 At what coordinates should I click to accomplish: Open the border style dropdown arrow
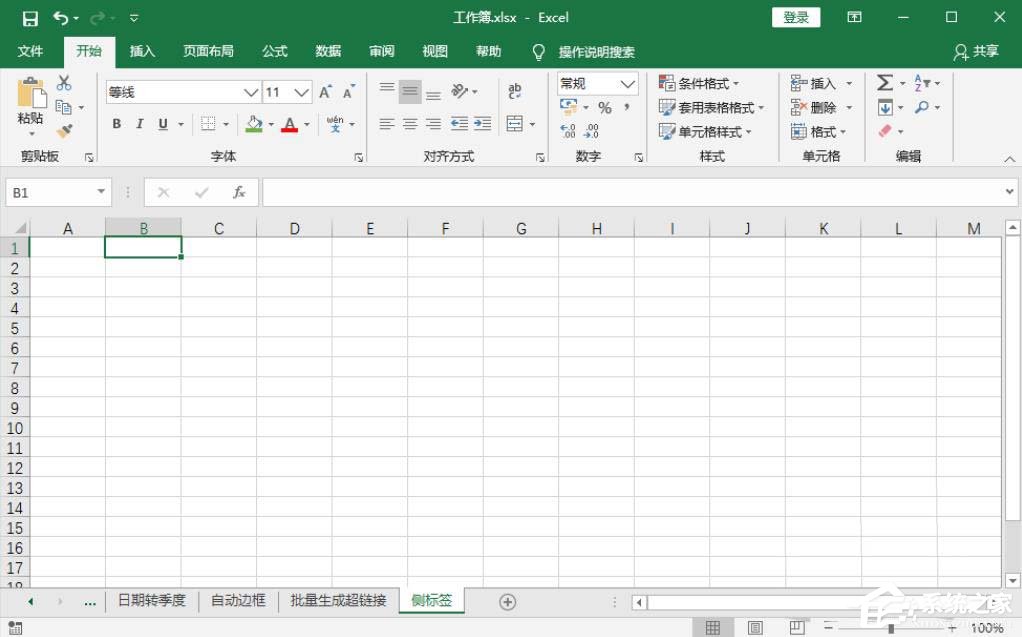click(x=226, y=124)
